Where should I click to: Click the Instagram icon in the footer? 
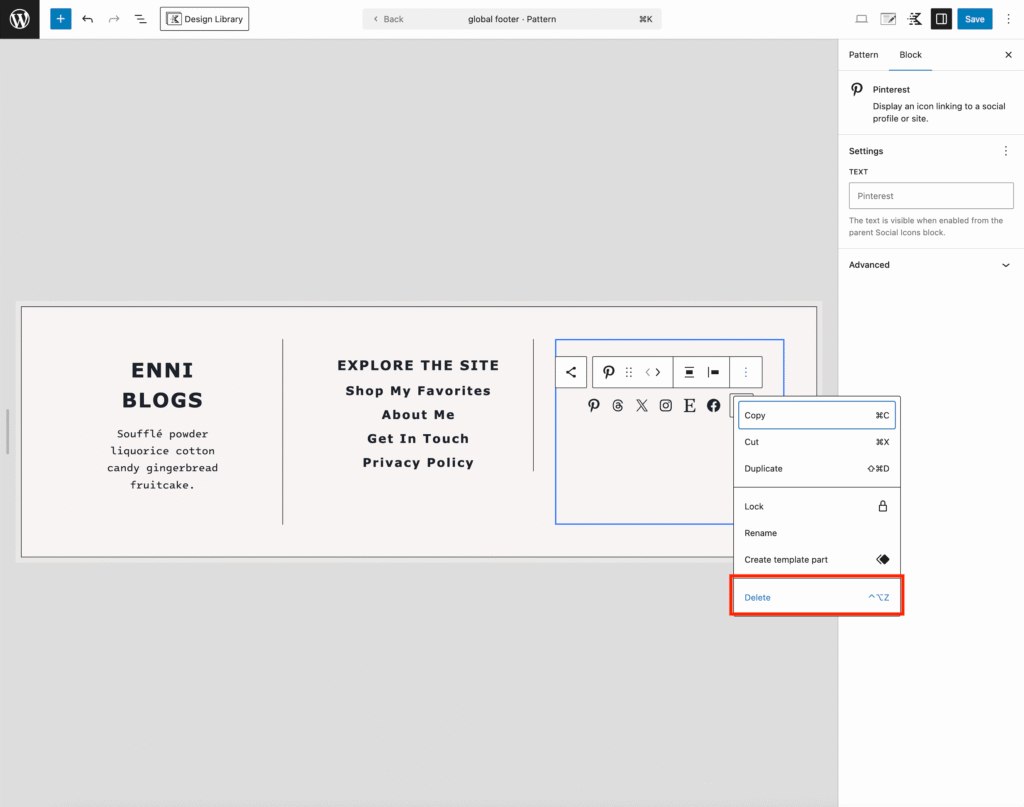[666, 405]
